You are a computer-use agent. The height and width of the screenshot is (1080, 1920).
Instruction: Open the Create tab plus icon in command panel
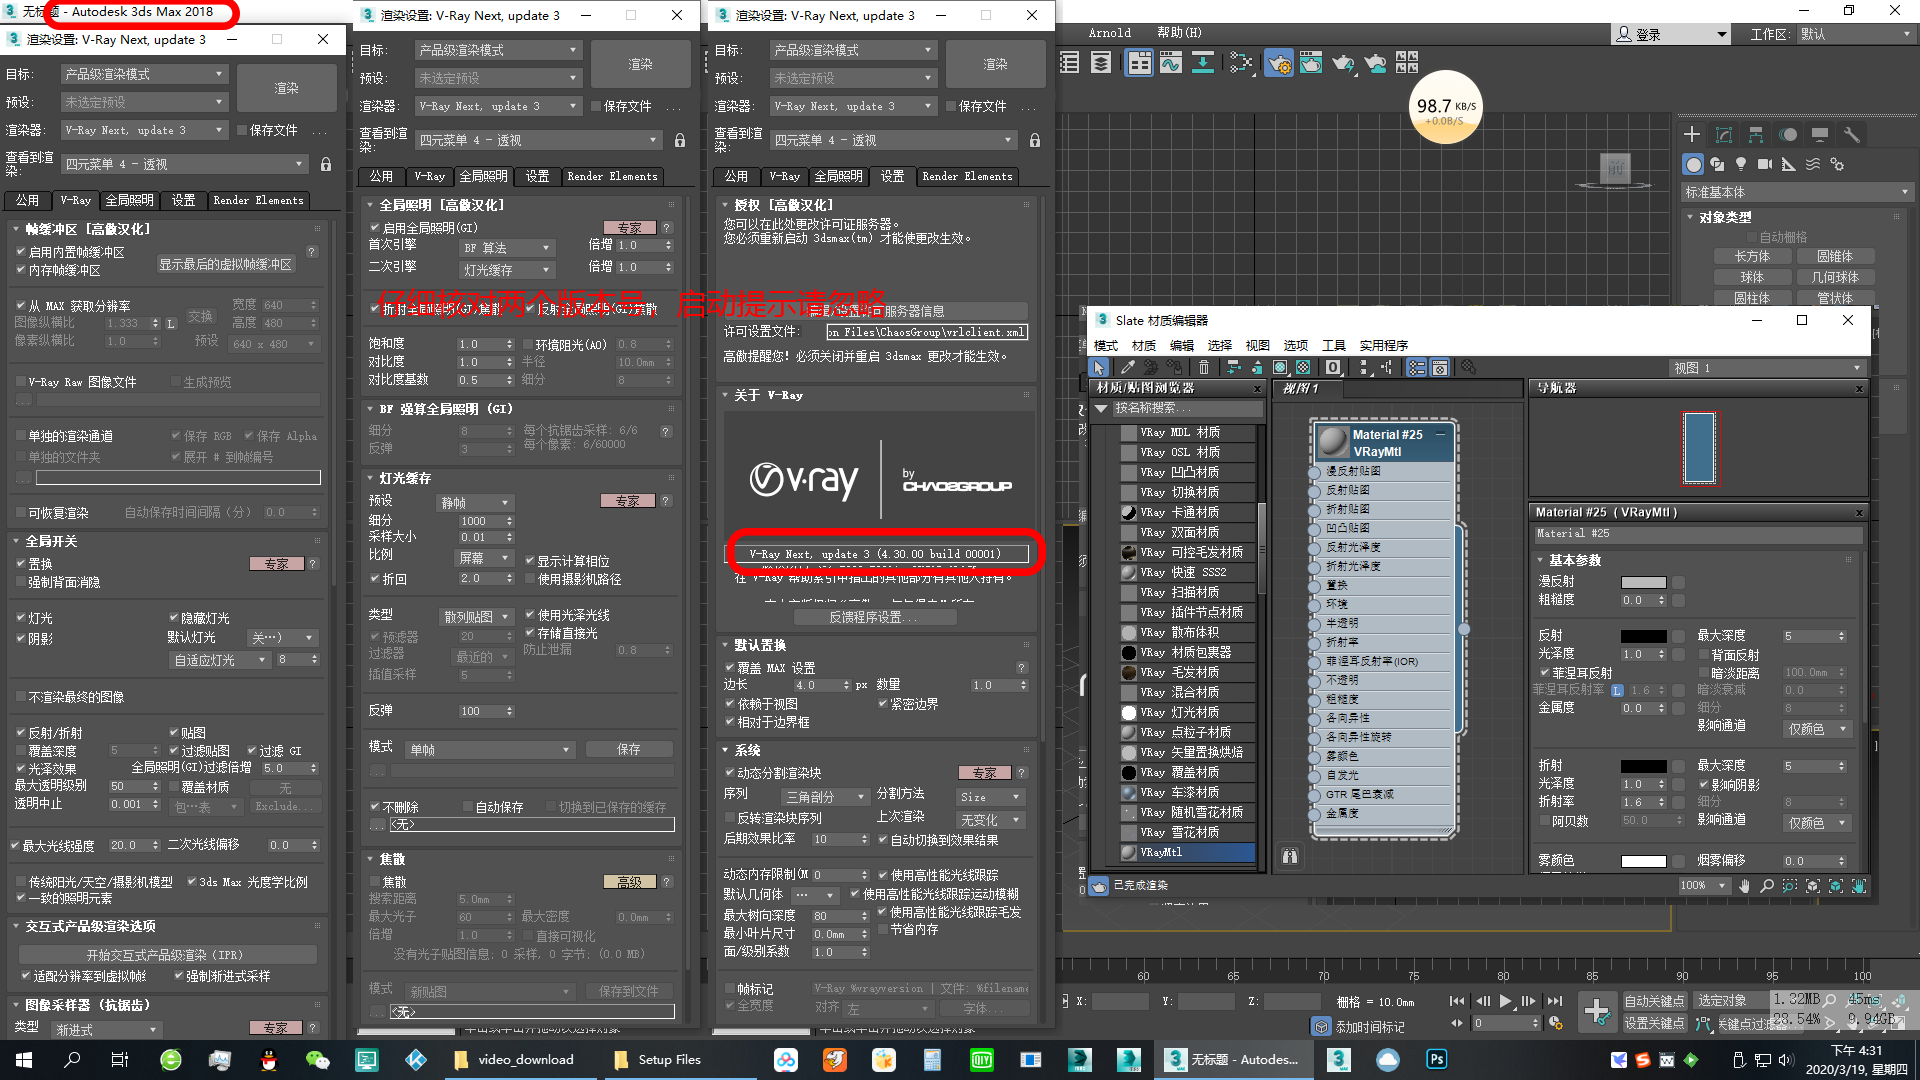tap(1692, 134)
